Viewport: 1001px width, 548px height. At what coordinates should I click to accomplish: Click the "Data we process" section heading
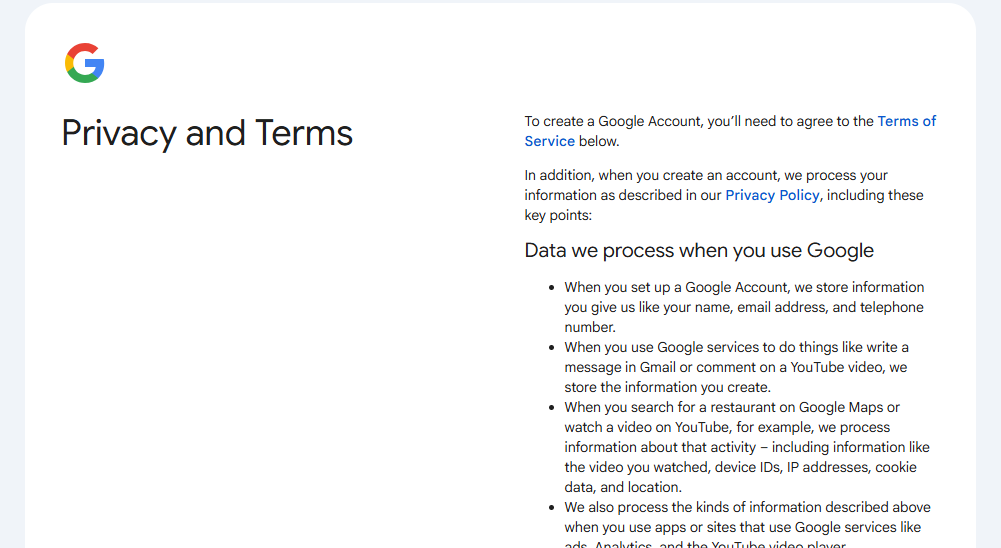(699, 250)
